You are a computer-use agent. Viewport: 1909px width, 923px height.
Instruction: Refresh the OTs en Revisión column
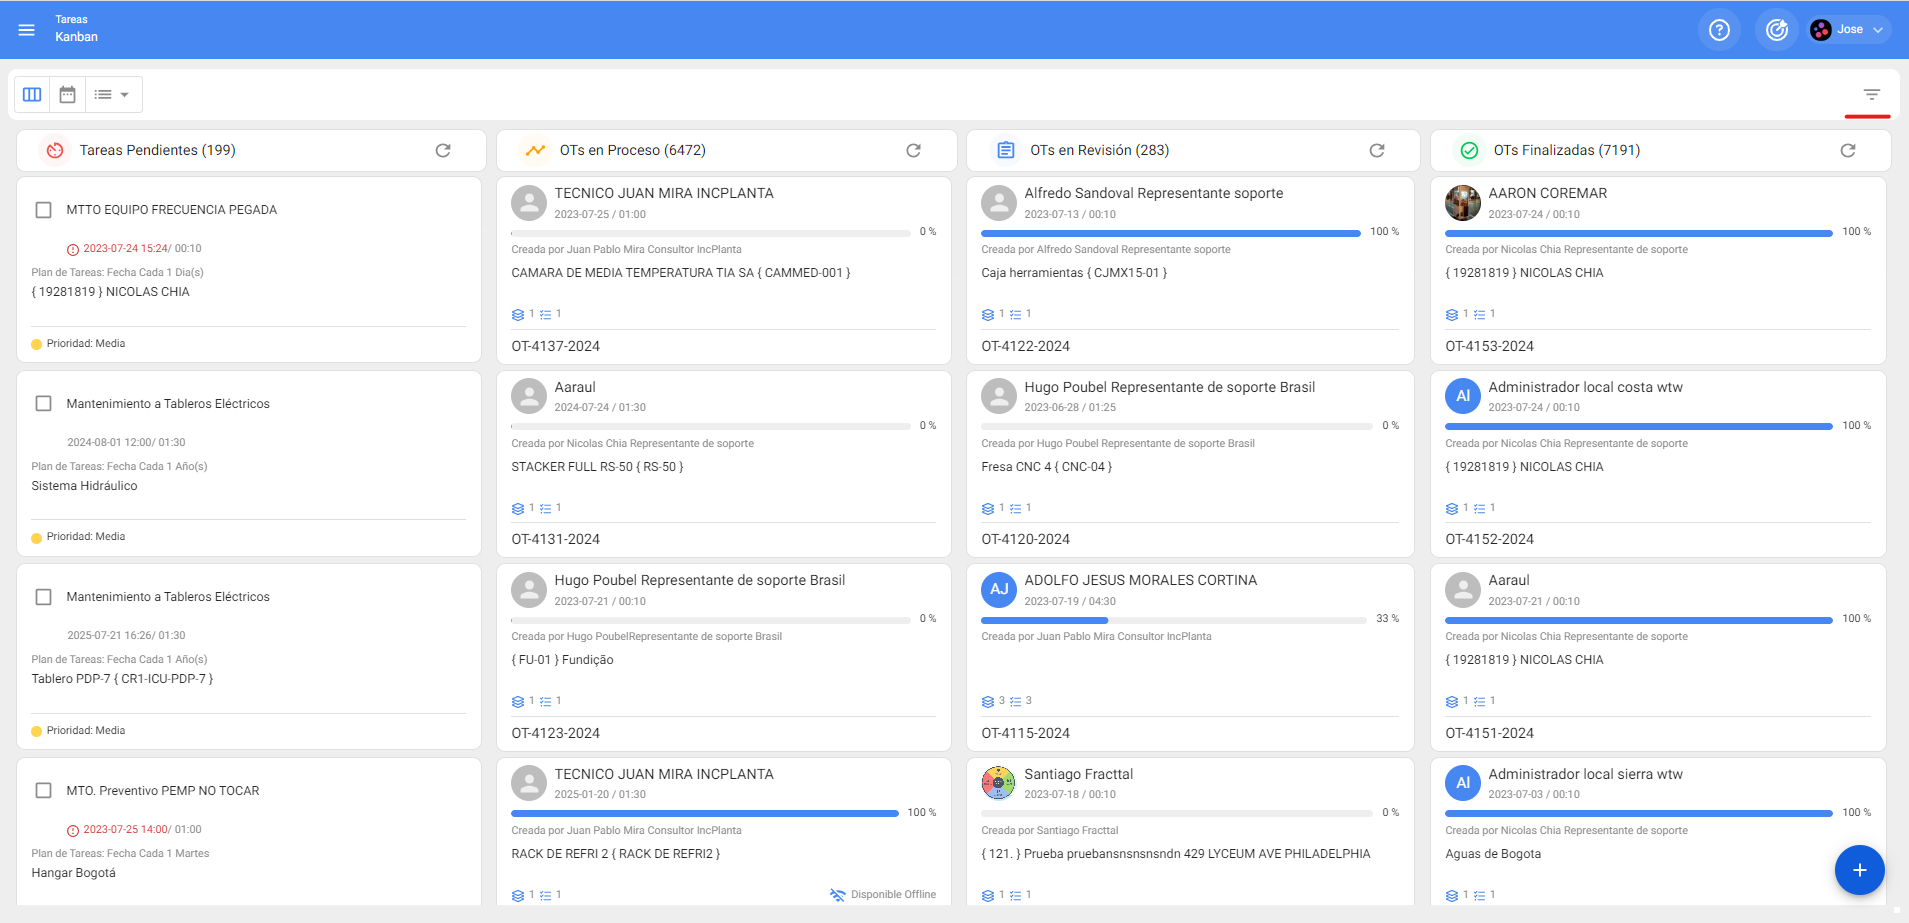(x=1376, y=151)
